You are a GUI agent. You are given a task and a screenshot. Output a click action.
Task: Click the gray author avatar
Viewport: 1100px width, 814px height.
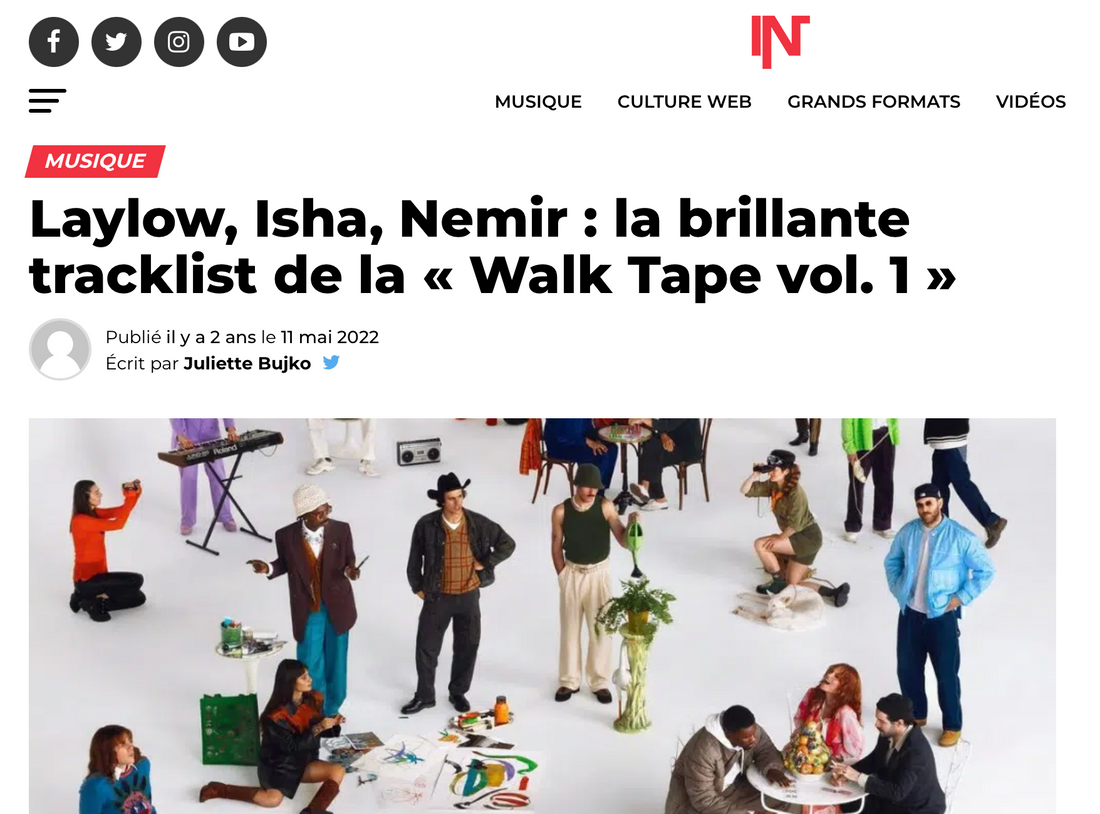point(60,349)
